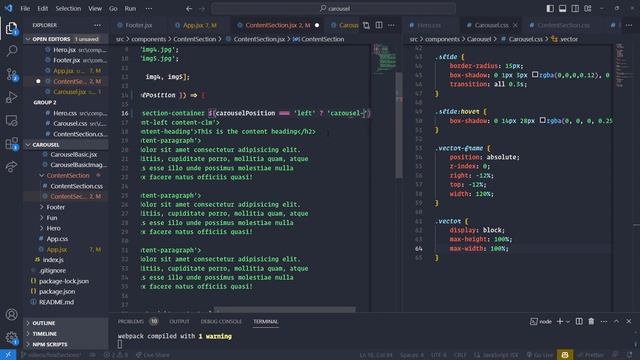Open the Remote Explorer view

(11, 120)
